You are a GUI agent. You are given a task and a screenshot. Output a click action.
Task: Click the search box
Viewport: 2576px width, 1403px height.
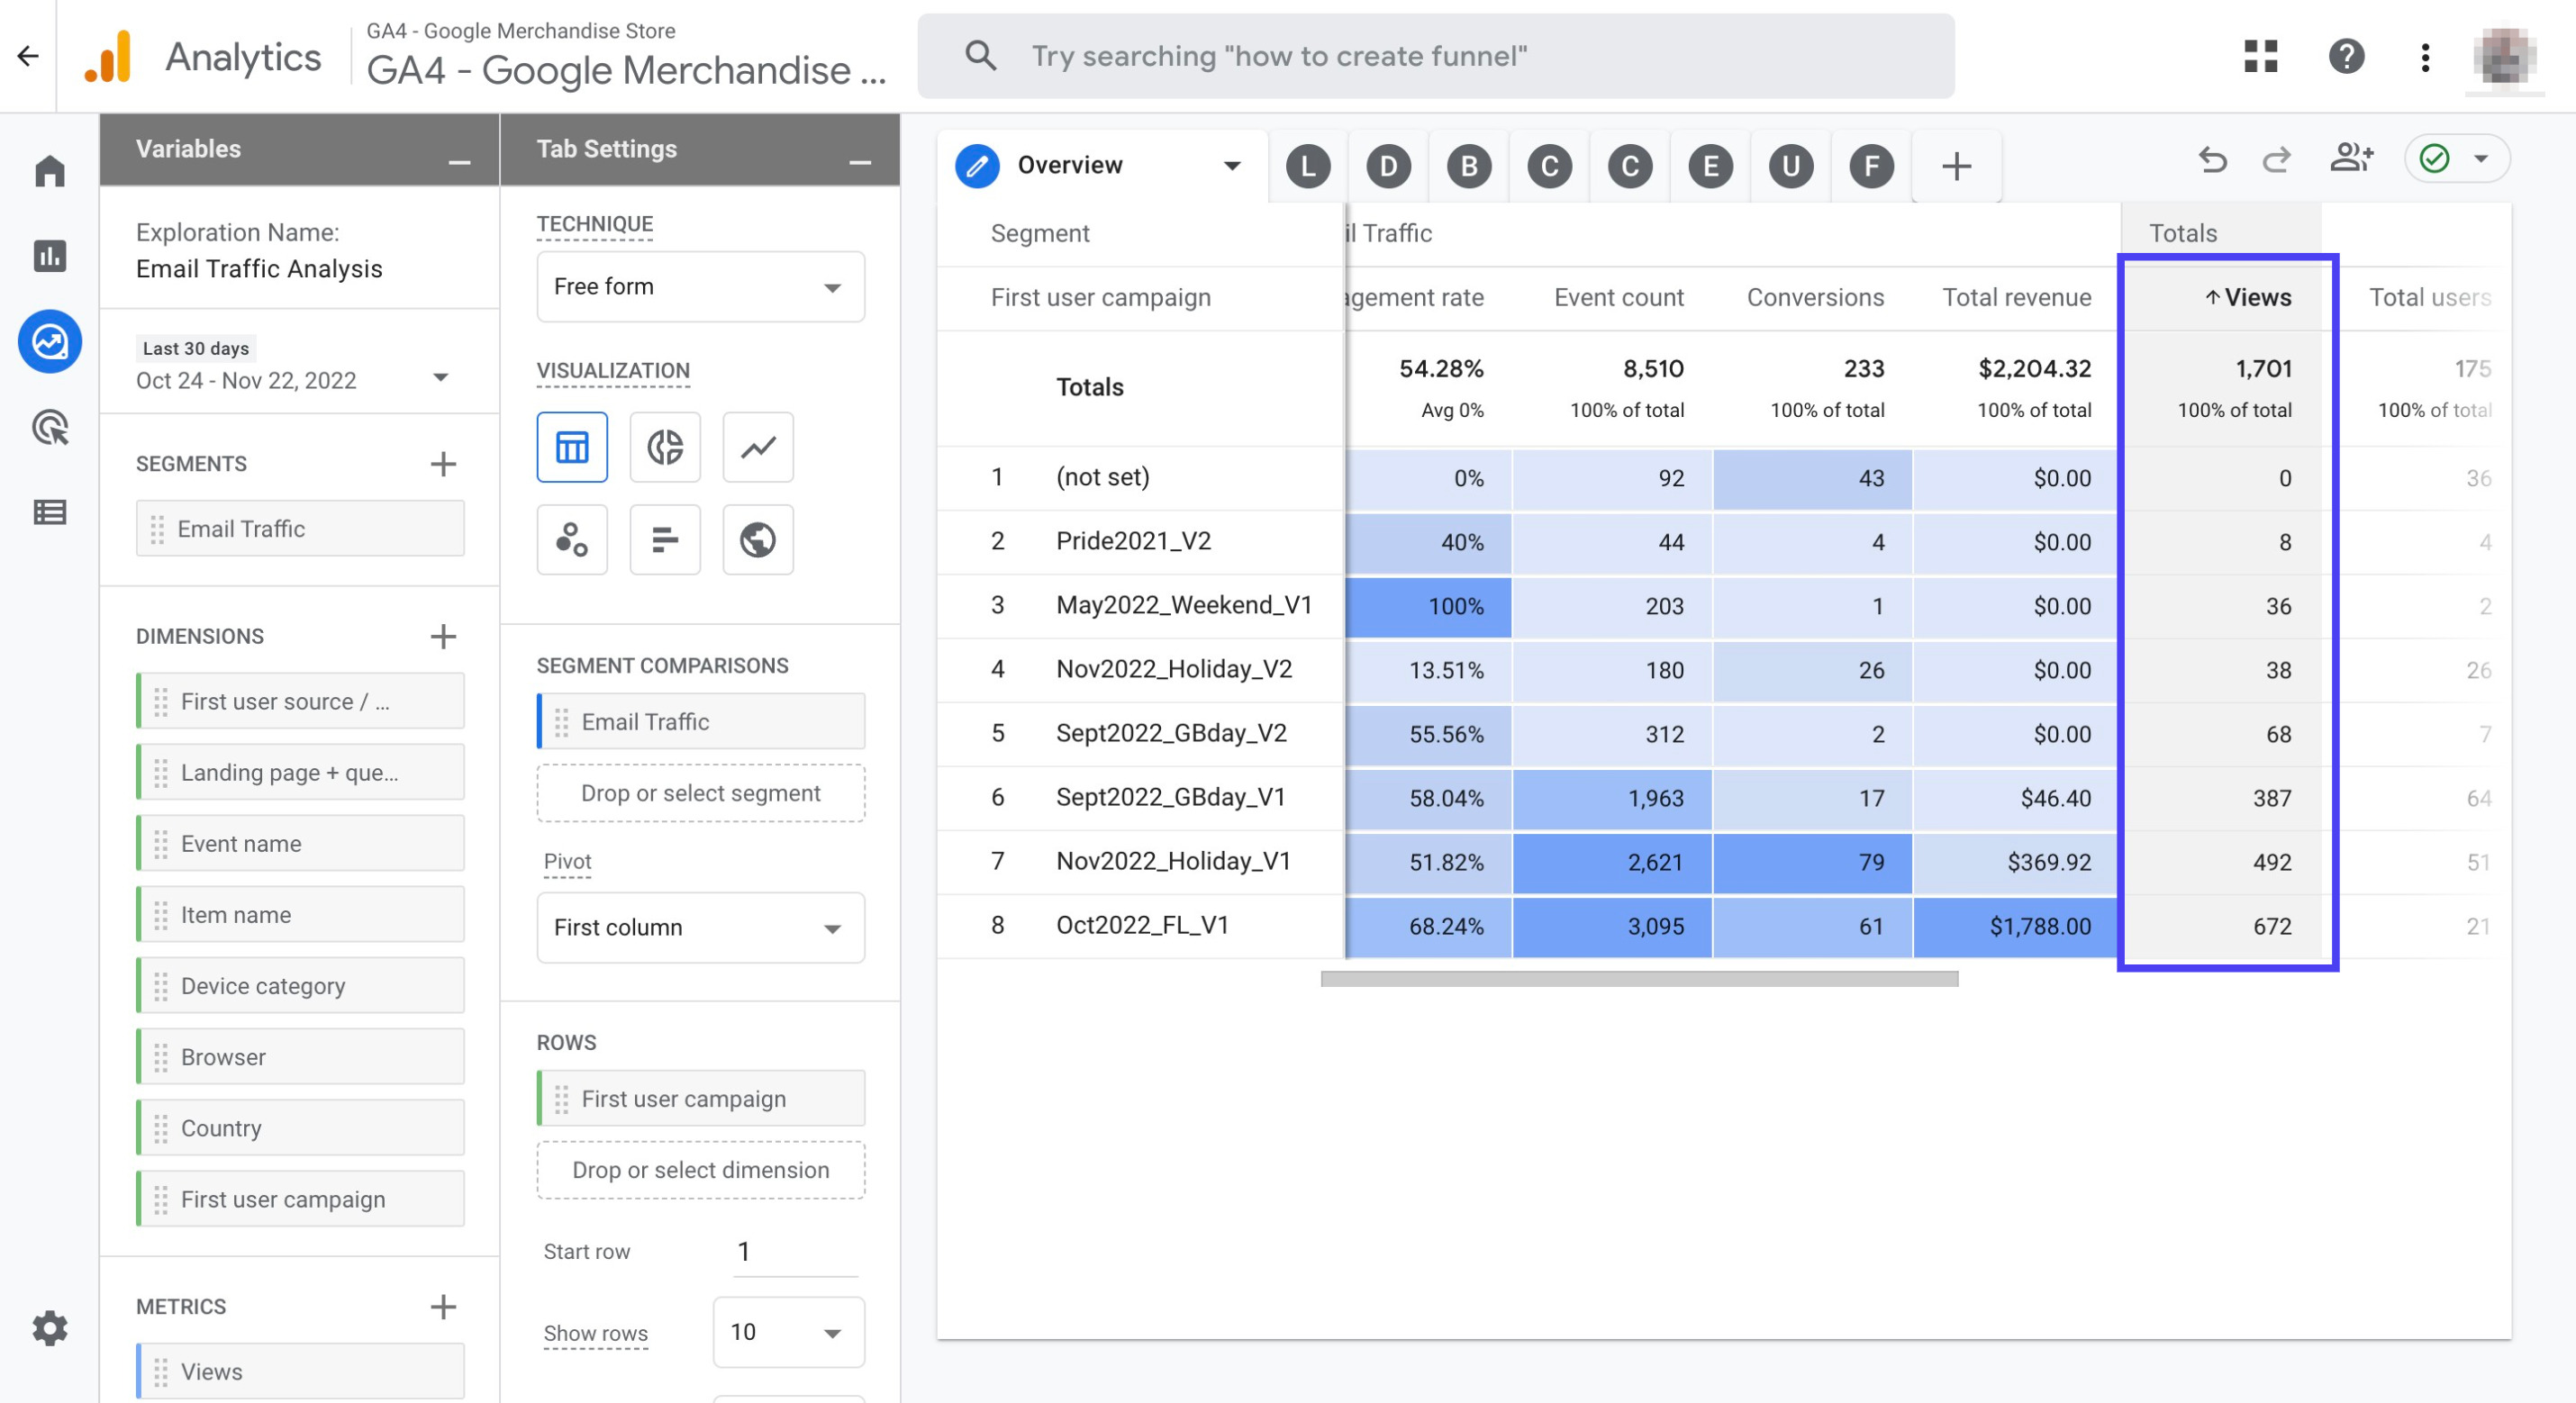pos(1436,56)
